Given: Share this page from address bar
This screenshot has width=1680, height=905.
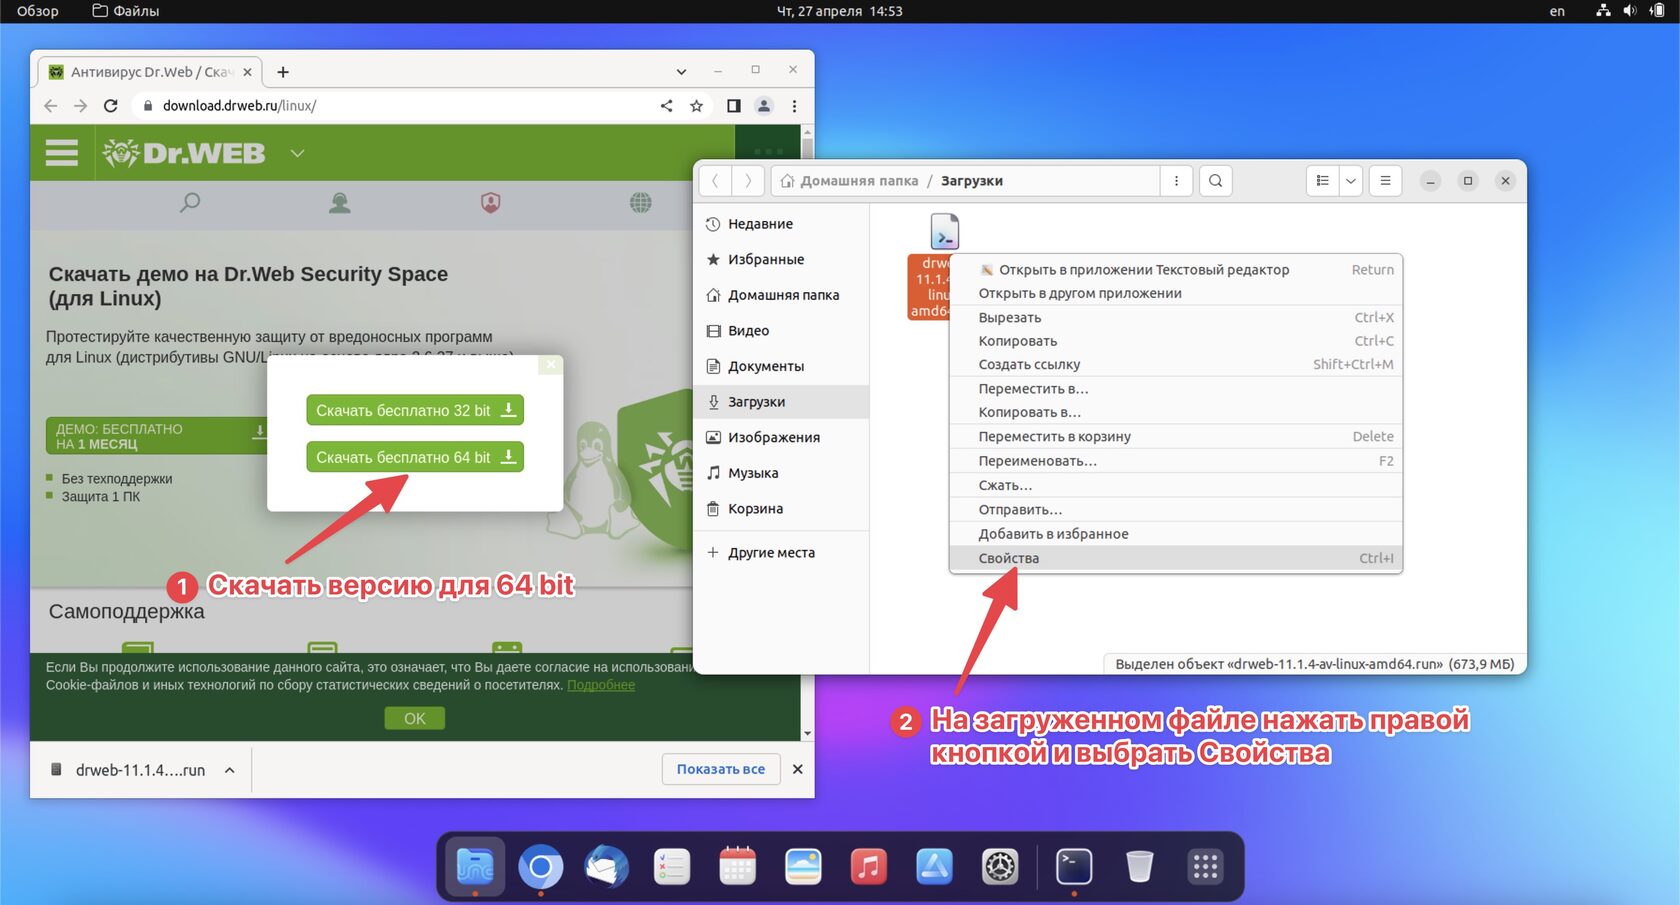Looking at the screenshot, I should pos(667,106).
